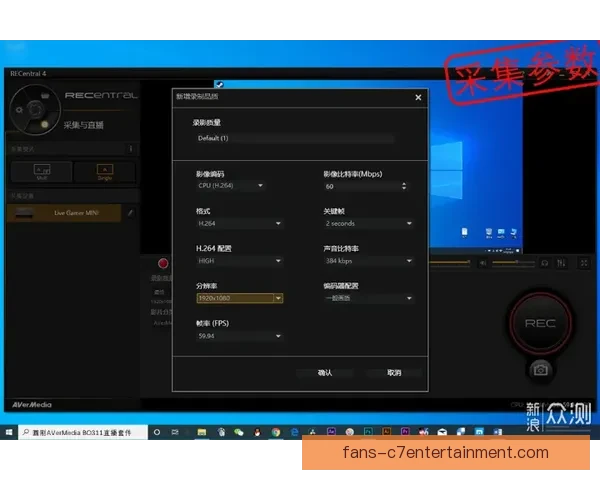Click the 影像比特率 value field showing 60
Screen dimensions: 600x480
click(x=361, y=186)
